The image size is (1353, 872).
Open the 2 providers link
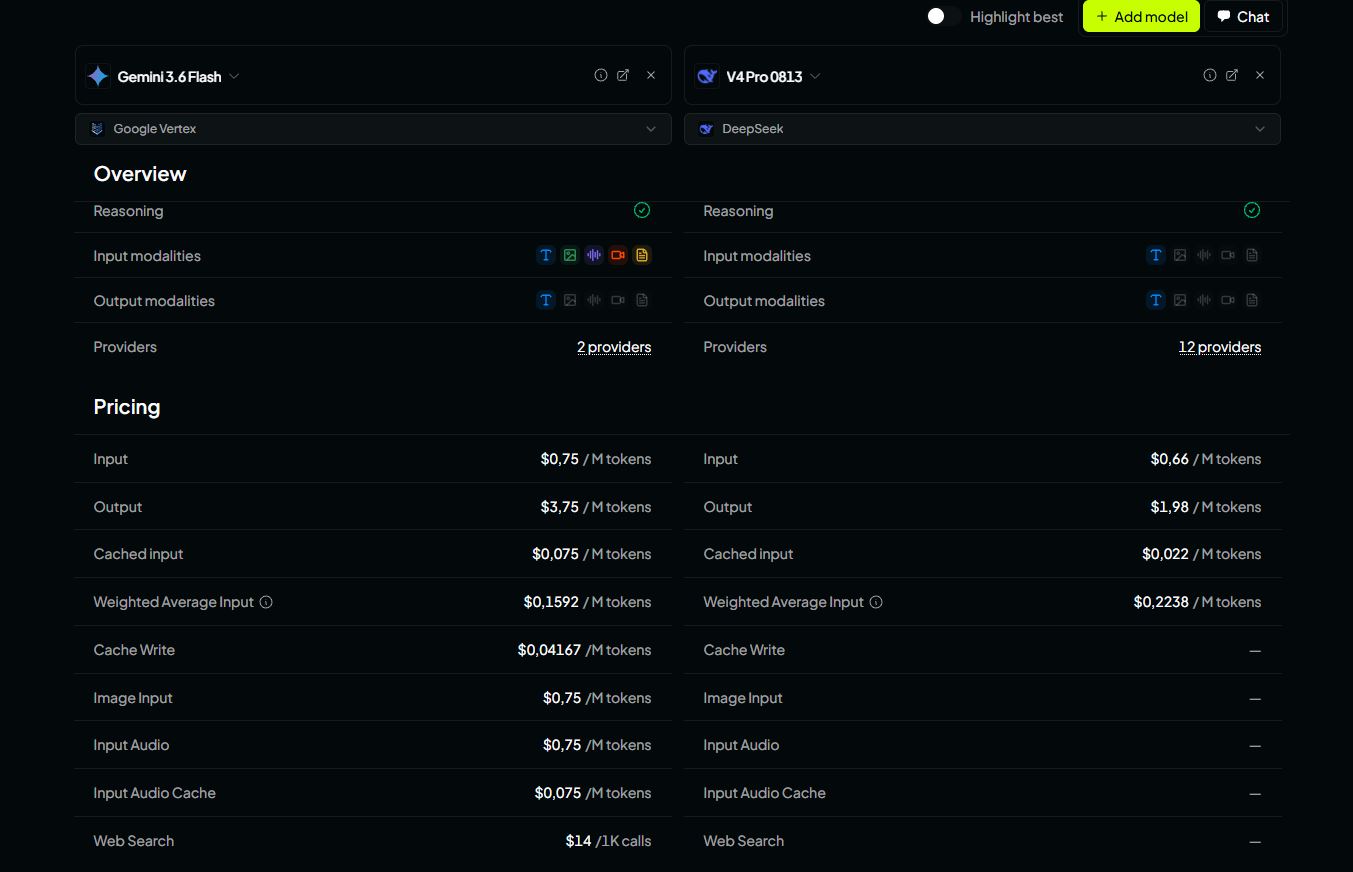(614, 347)
